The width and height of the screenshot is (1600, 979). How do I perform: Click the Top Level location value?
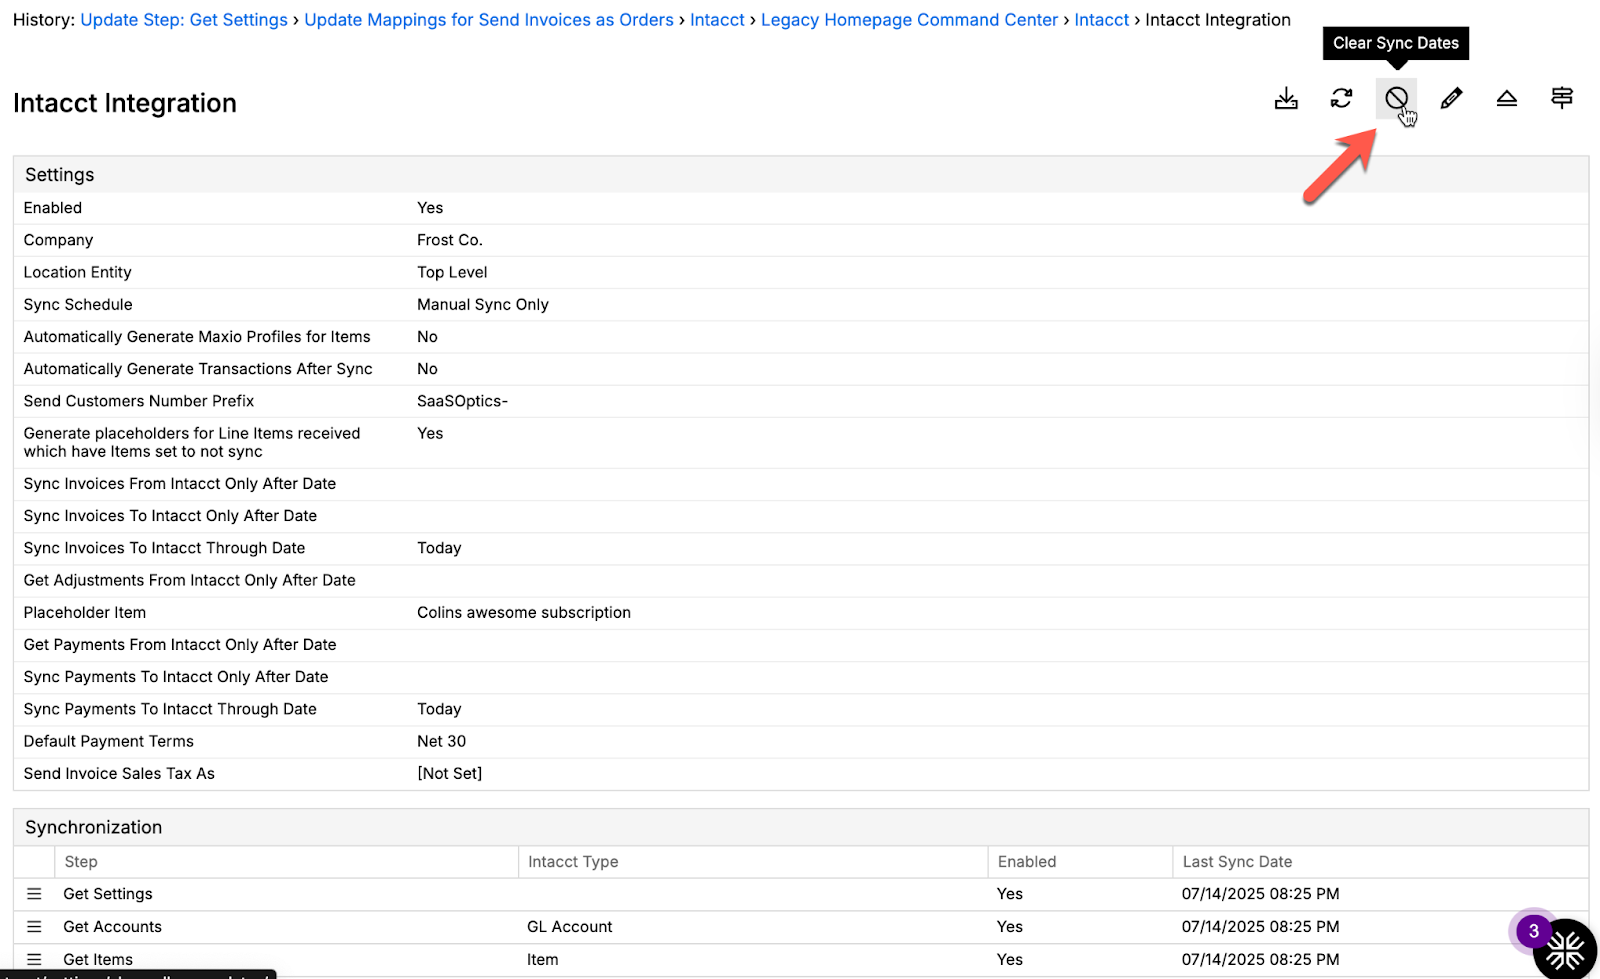coord(452,272)
